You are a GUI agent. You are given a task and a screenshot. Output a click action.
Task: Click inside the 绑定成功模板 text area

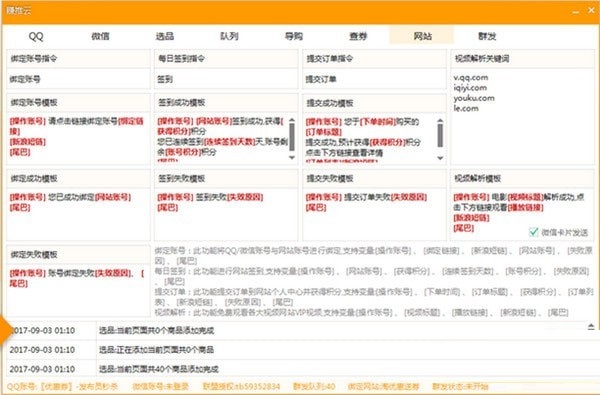pos(78,214)
